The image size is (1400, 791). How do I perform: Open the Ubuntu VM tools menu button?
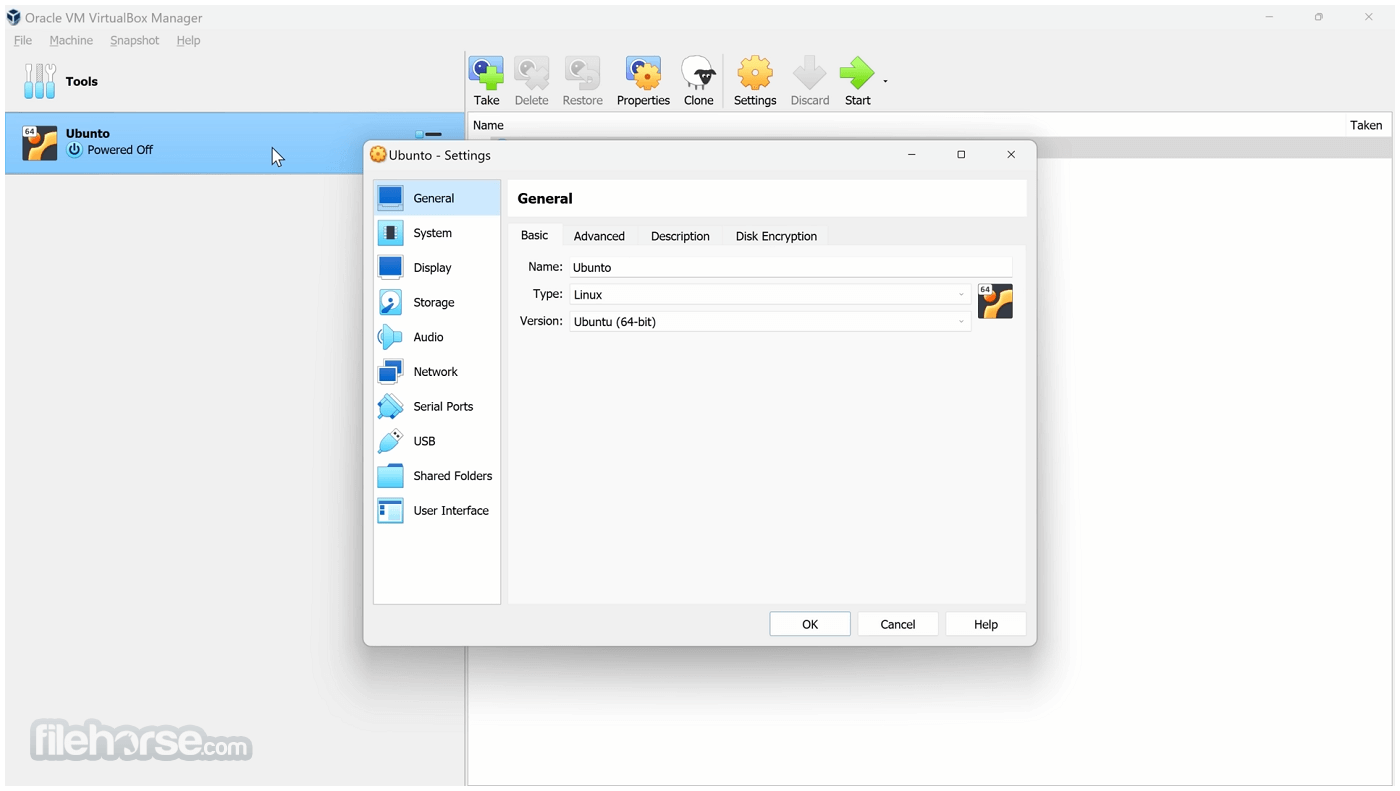[428, 133]
